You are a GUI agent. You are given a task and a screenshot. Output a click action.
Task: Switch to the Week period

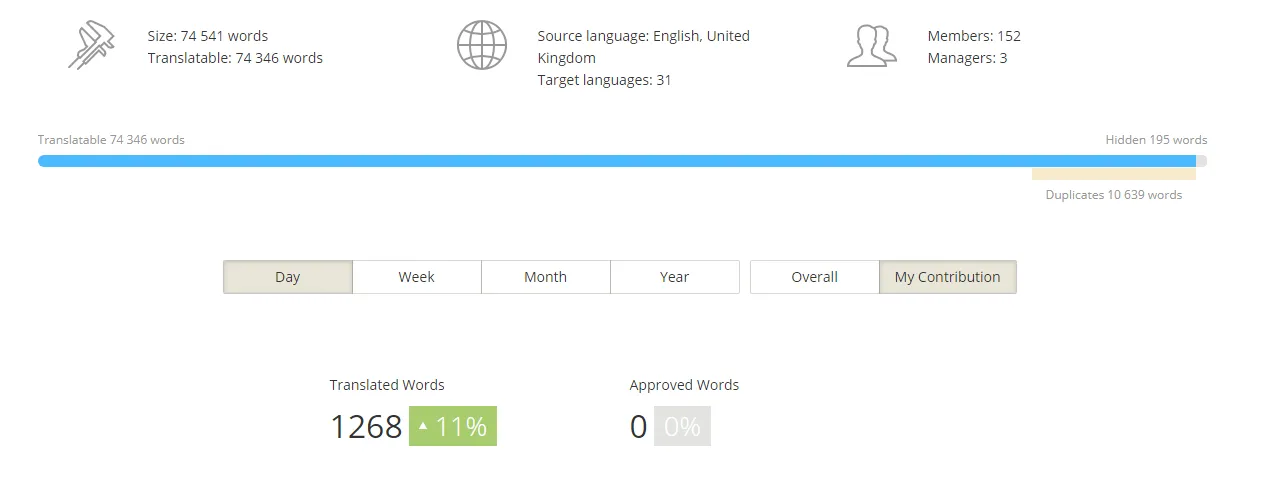pyautogui.click(x=417, y=277)
